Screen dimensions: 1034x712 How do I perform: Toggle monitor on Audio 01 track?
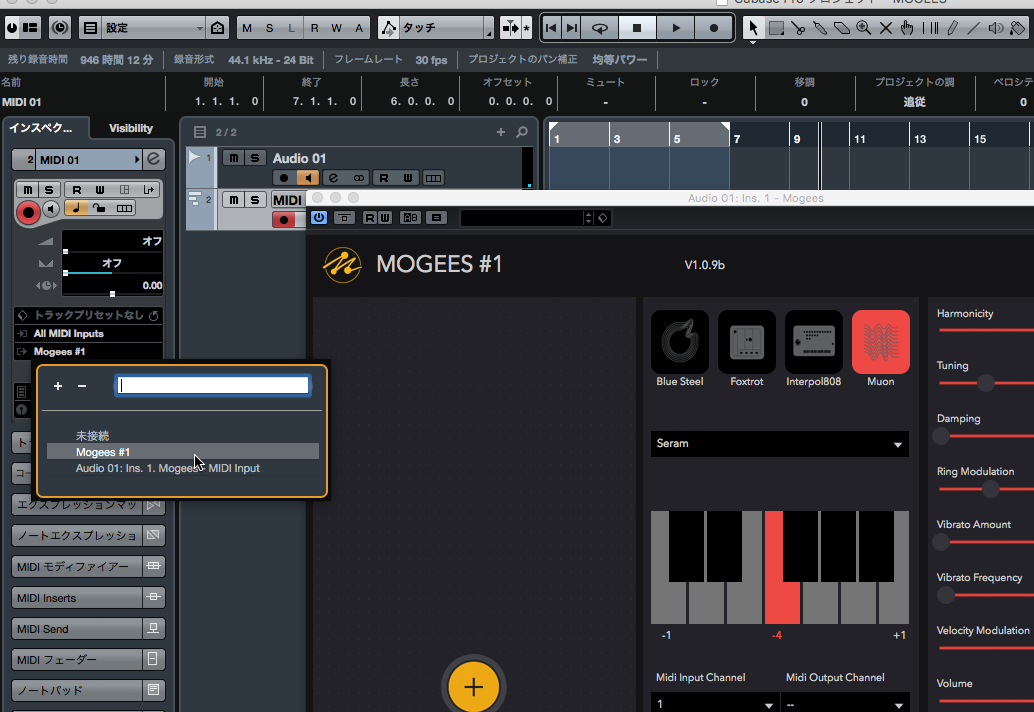point(308,178)
